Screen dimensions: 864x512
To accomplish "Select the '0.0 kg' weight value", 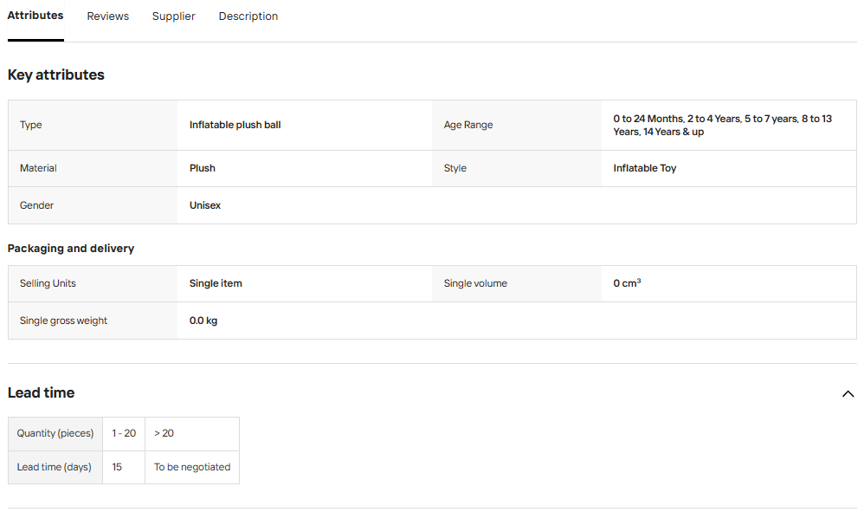I will (203, 320).
